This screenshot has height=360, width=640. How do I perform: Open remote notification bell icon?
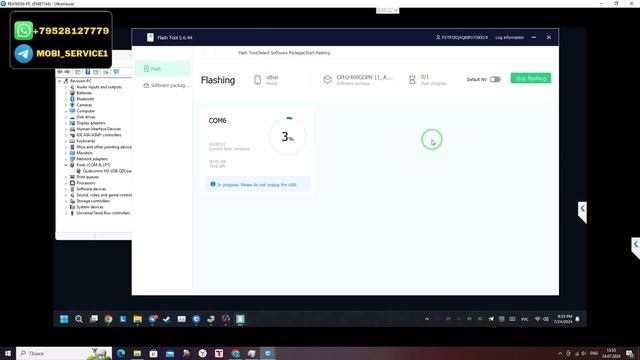[578, 319]
